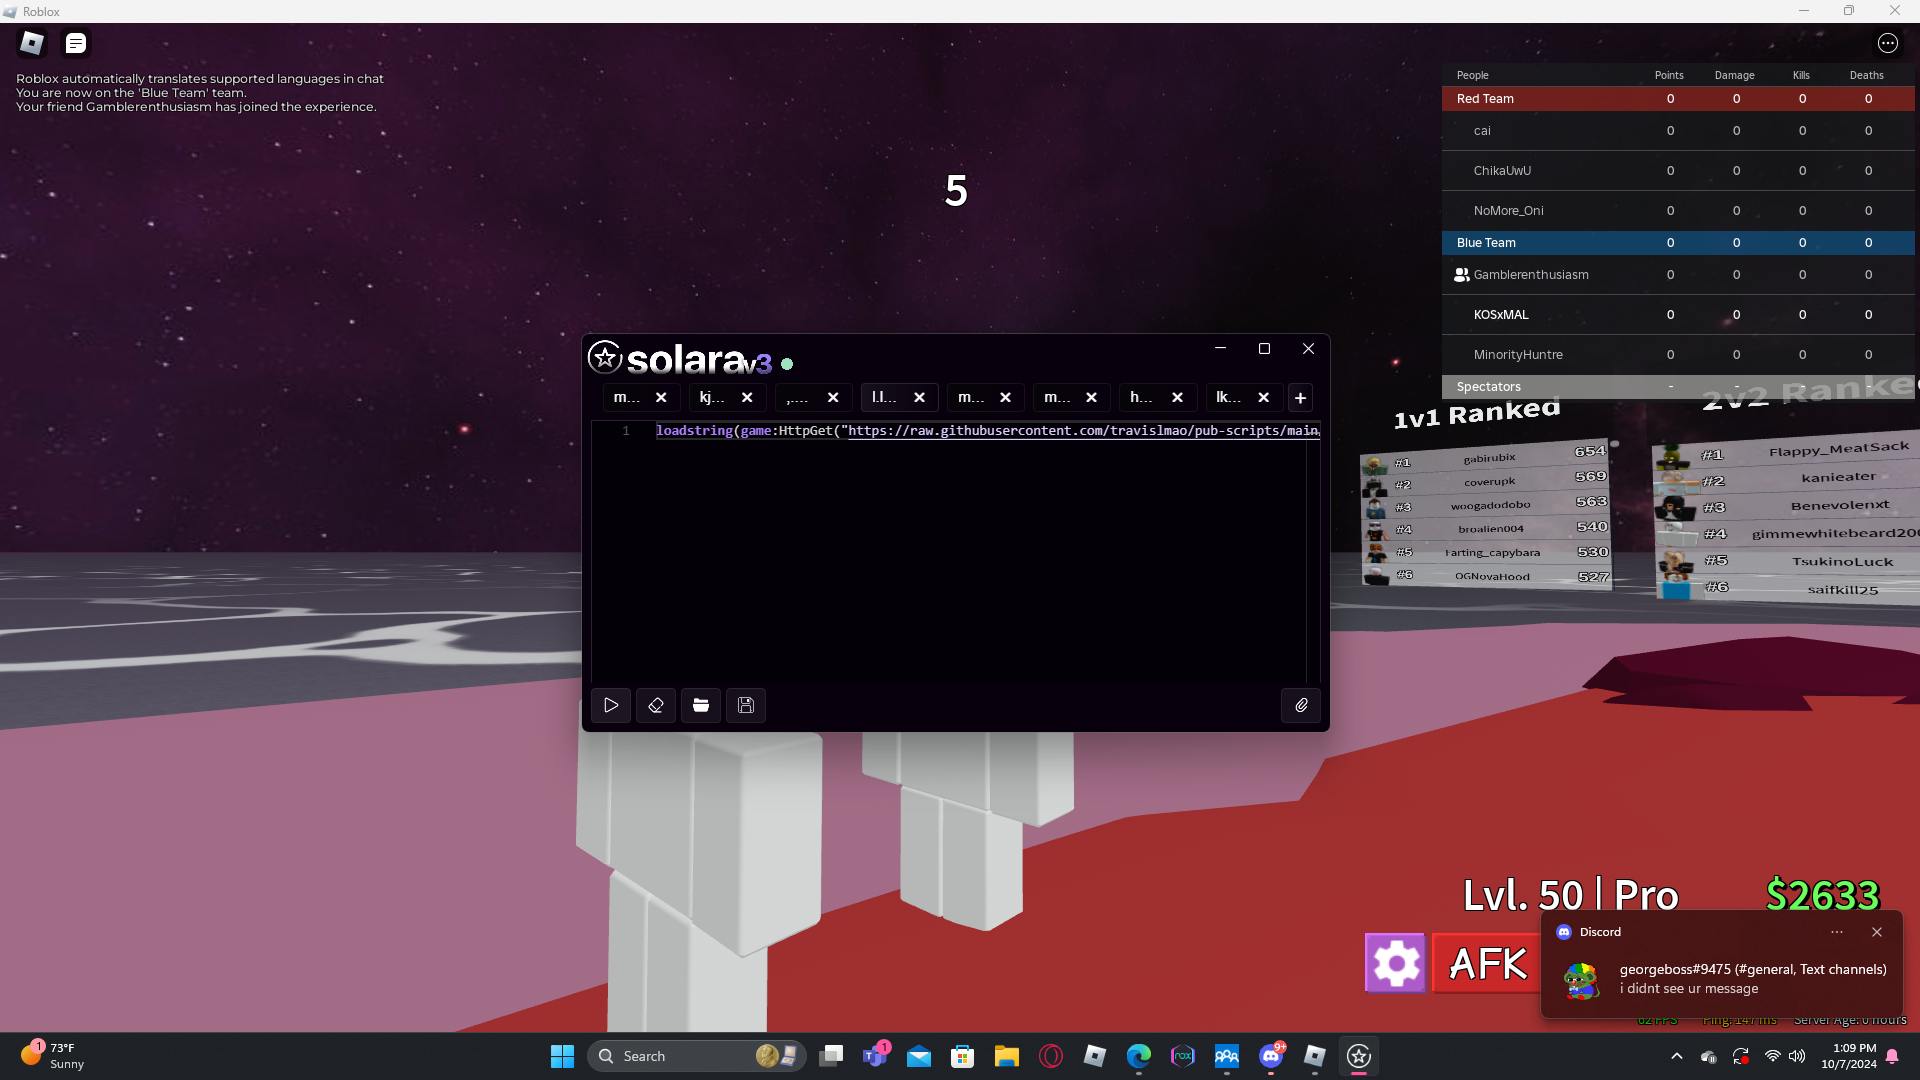Show hidden icons in the system tray
This screenshot has height=1080, width=1920.
point(1677,1056)
